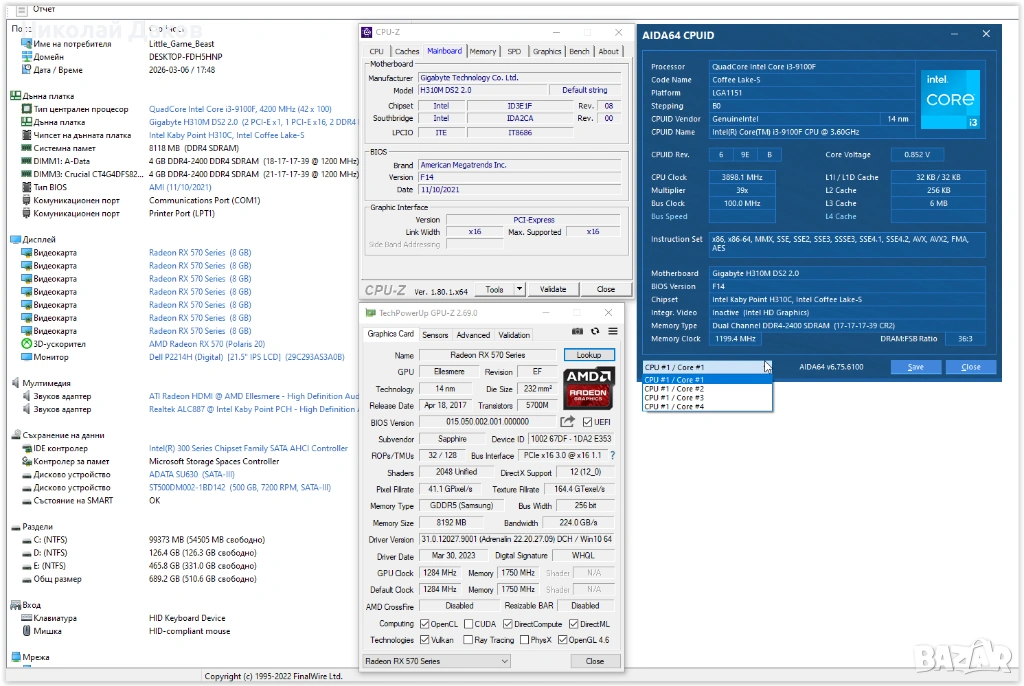Viewport: 1024px width, 686px height.
Task: Open the Tools dropdown arrow in CPU-Z
Action: click(519, 289)
